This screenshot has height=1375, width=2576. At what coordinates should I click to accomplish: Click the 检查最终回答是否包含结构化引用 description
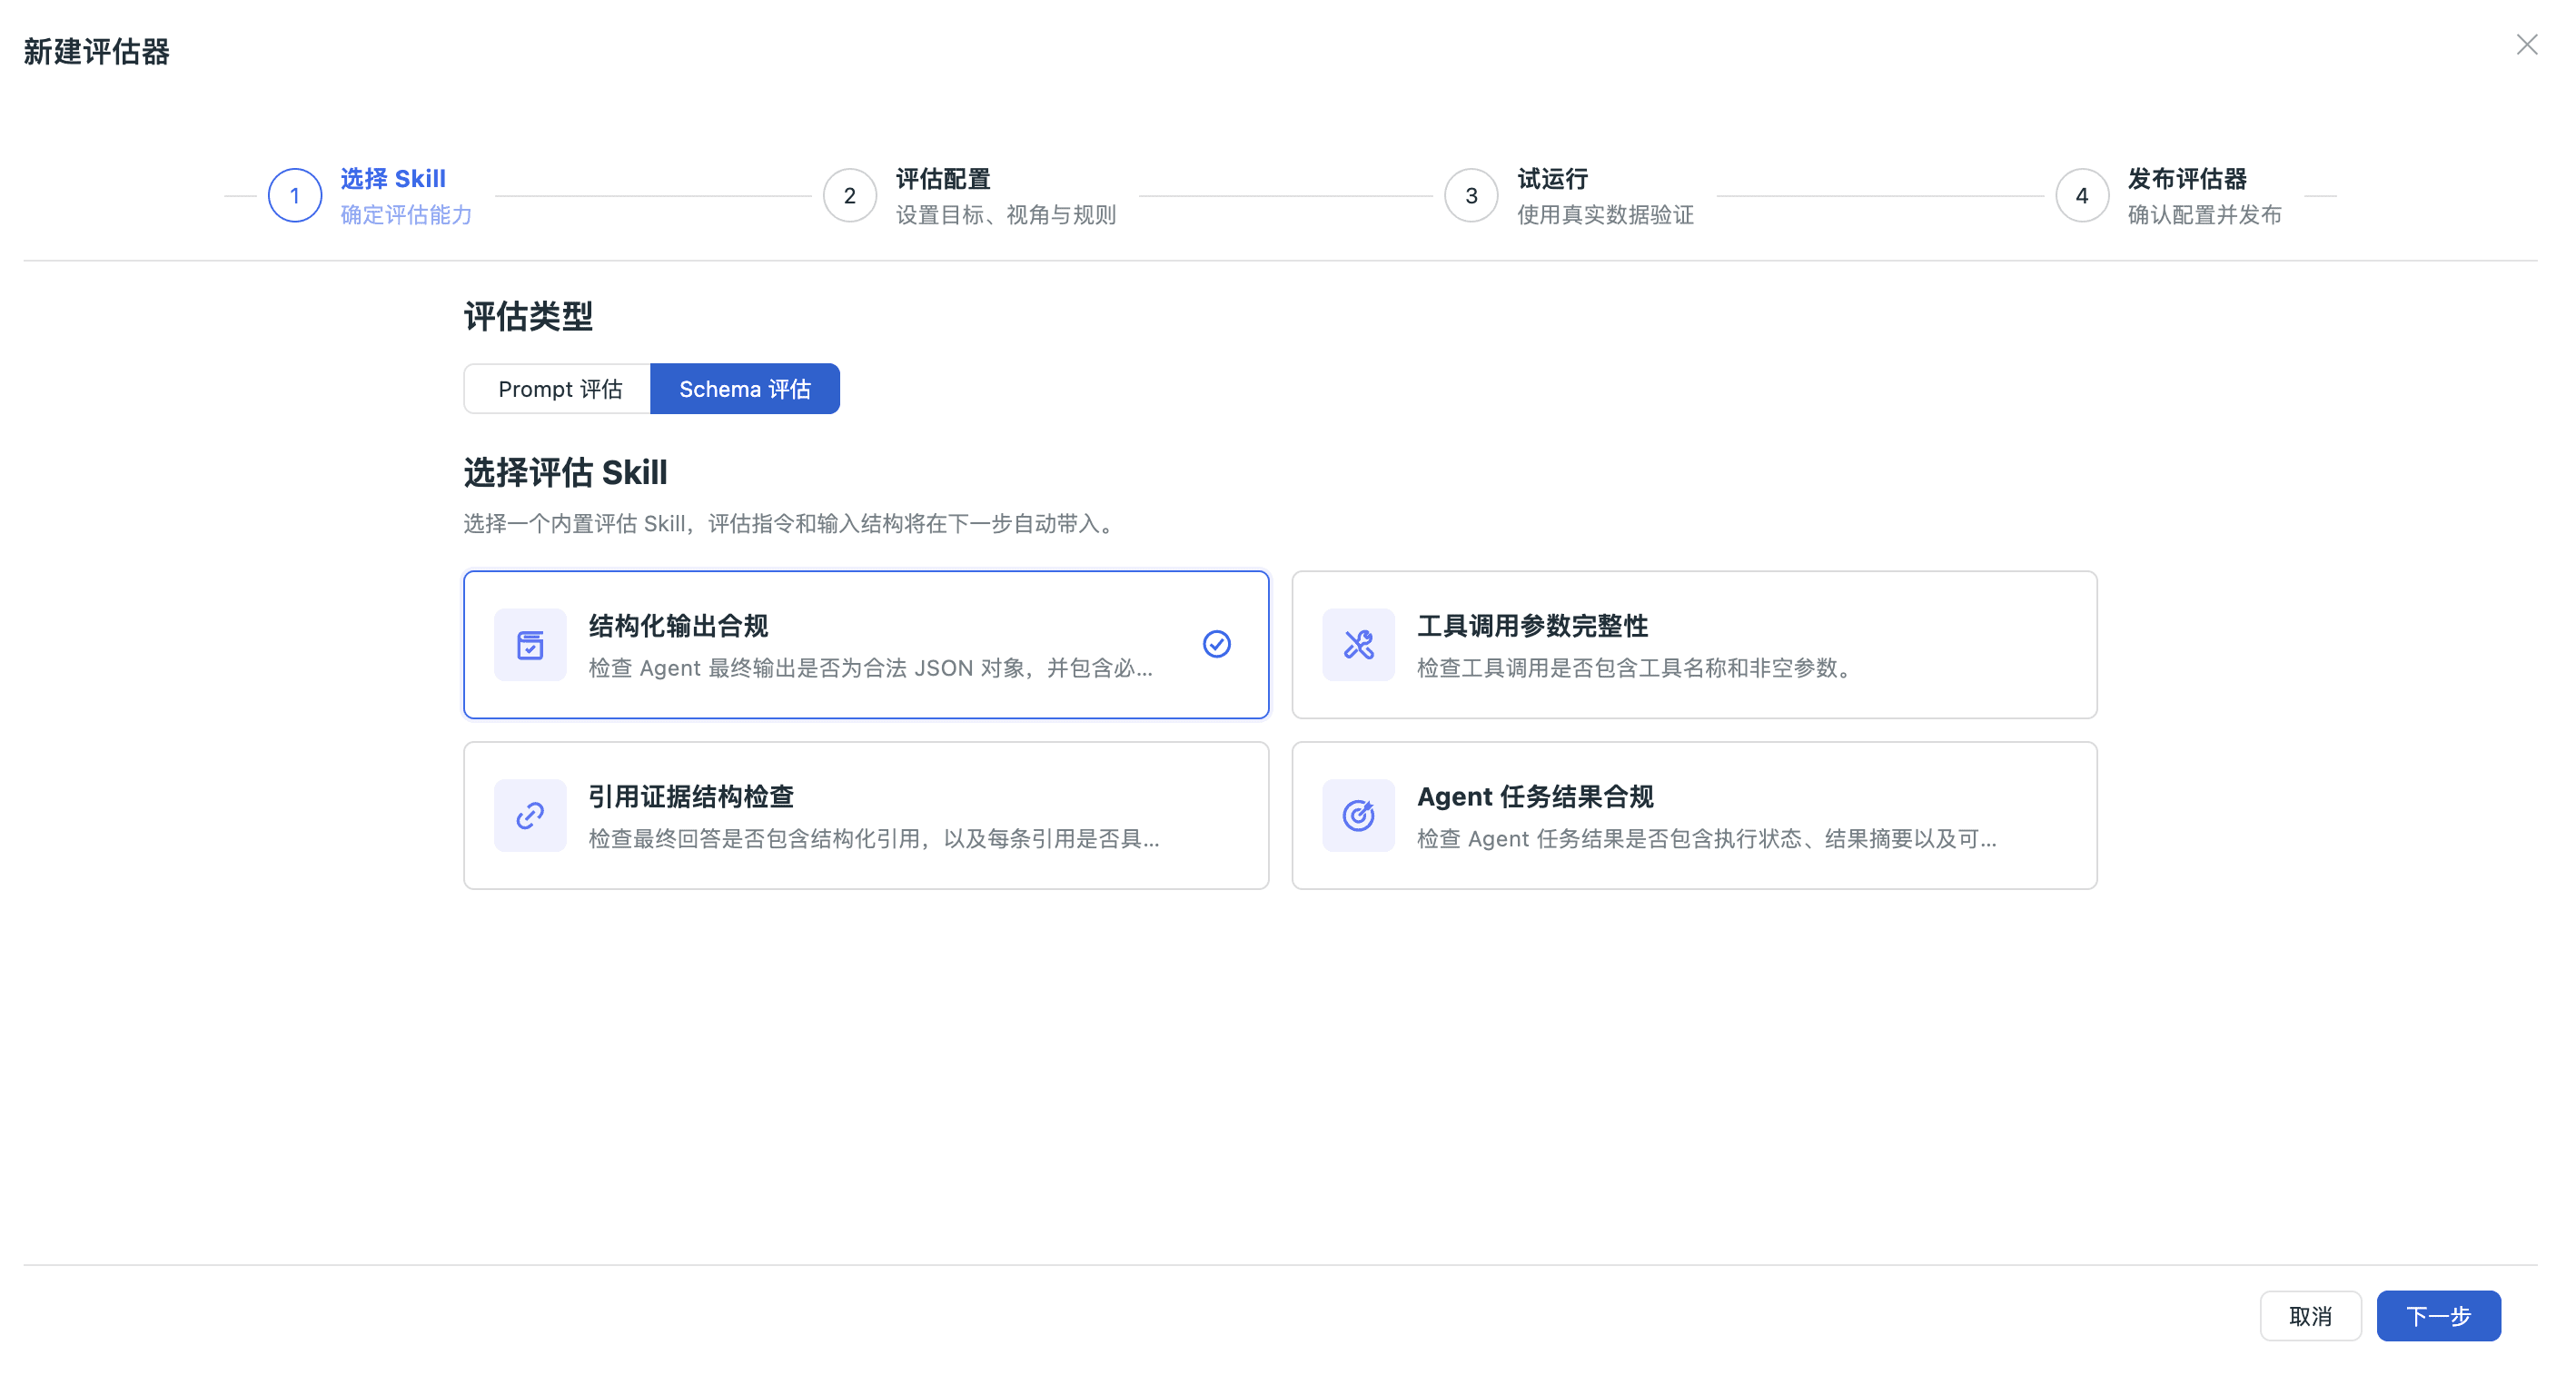pos(874,838)
